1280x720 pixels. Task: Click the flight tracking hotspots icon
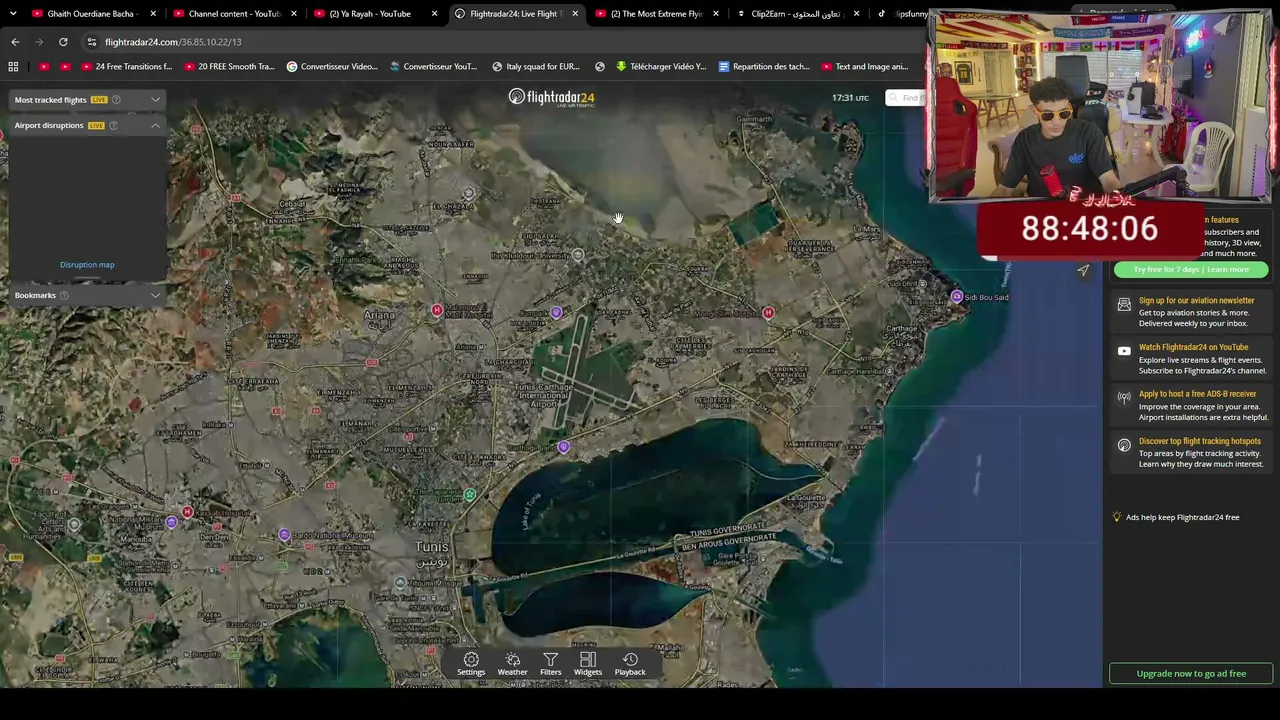(1124, 445)
